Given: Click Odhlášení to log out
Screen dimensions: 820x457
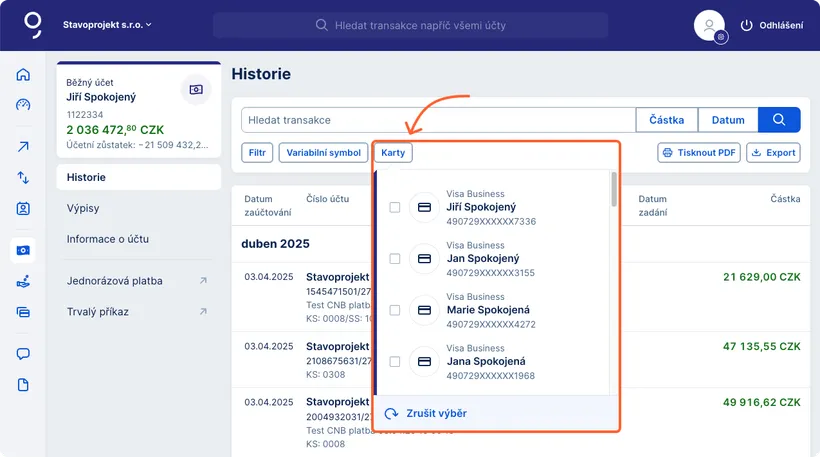Looking at the screenshot, I should pos(772,25).
